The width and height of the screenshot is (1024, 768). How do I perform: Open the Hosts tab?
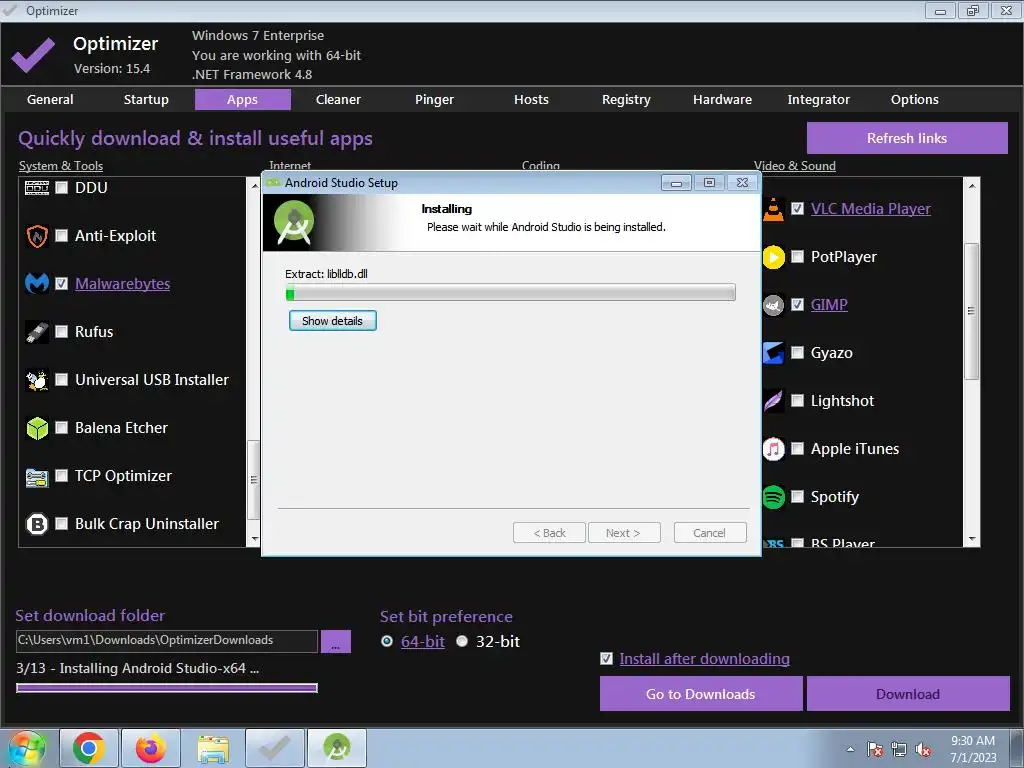tap(531, 100)
